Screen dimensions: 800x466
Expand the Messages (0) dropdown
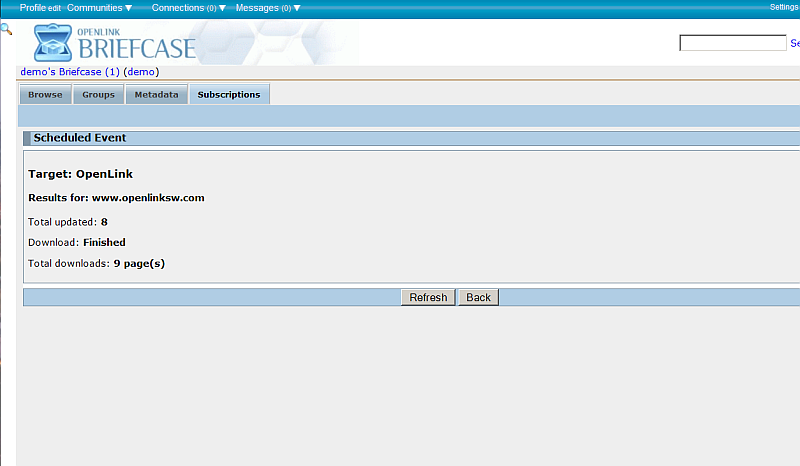point(268,8)
